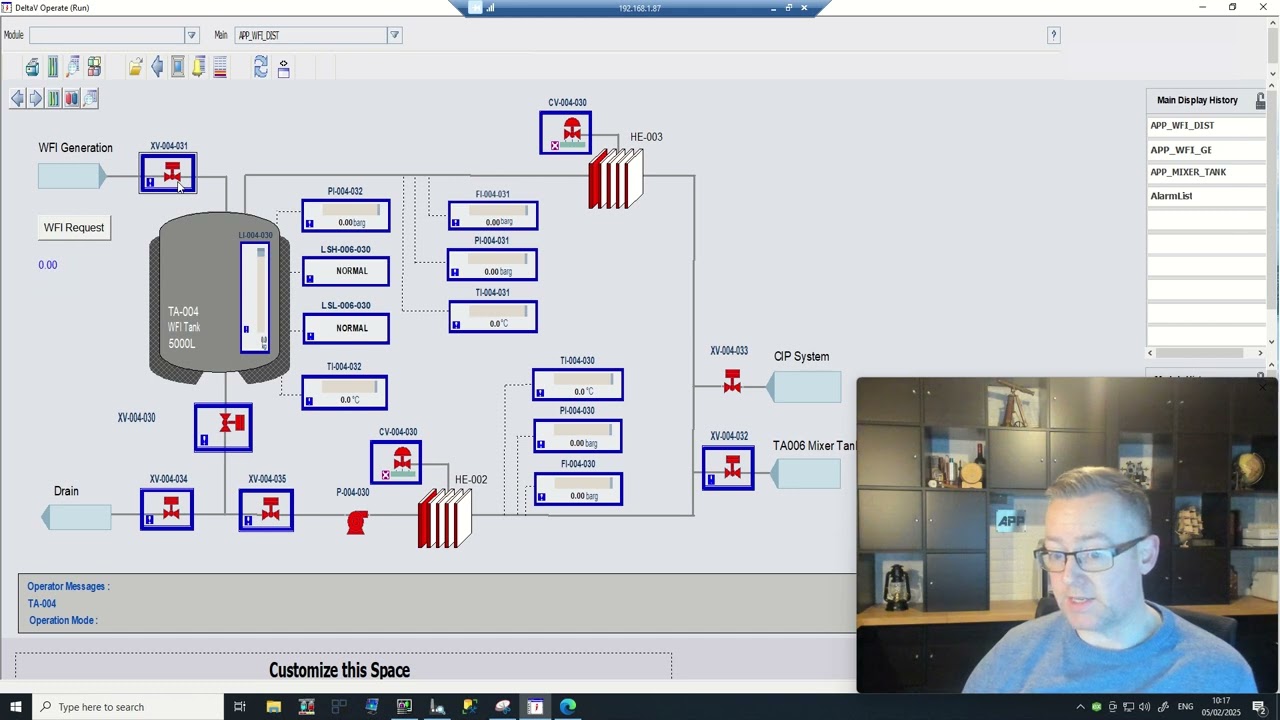Open the alarm bell list icon
Image resolution: width=1280 pixels, height=720 pixels.
199,67
